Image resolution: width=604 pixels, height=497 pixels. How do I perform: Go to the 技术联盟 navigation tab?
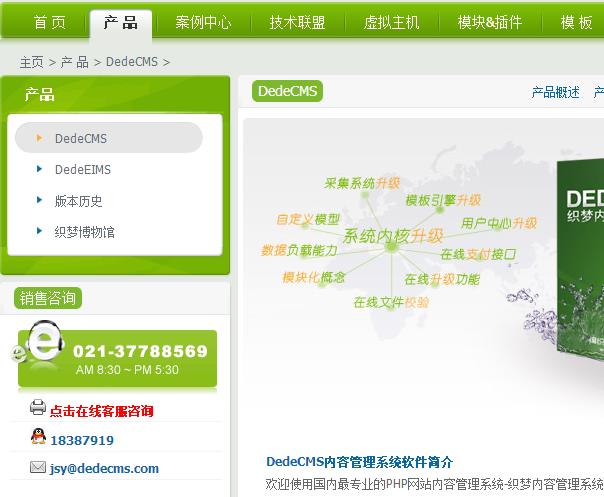(297, 22)
